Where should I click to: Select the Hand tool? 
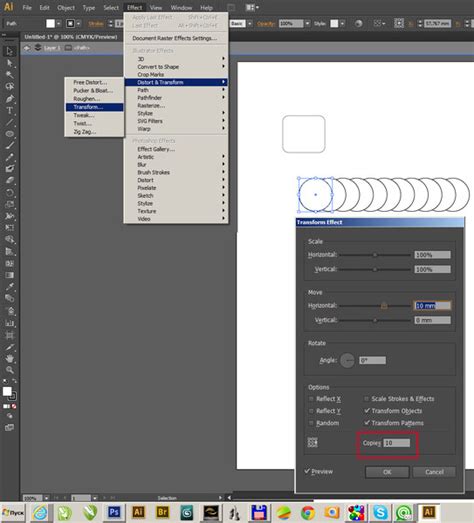10,359
